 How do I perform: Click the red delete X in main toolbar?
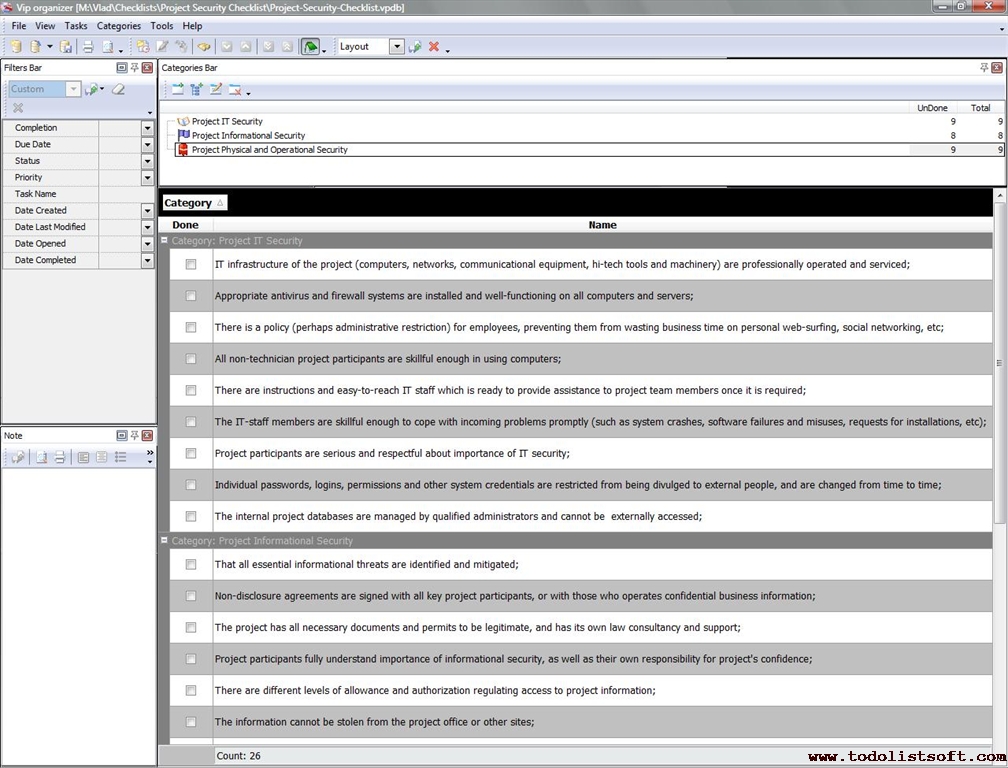(434, 47)
